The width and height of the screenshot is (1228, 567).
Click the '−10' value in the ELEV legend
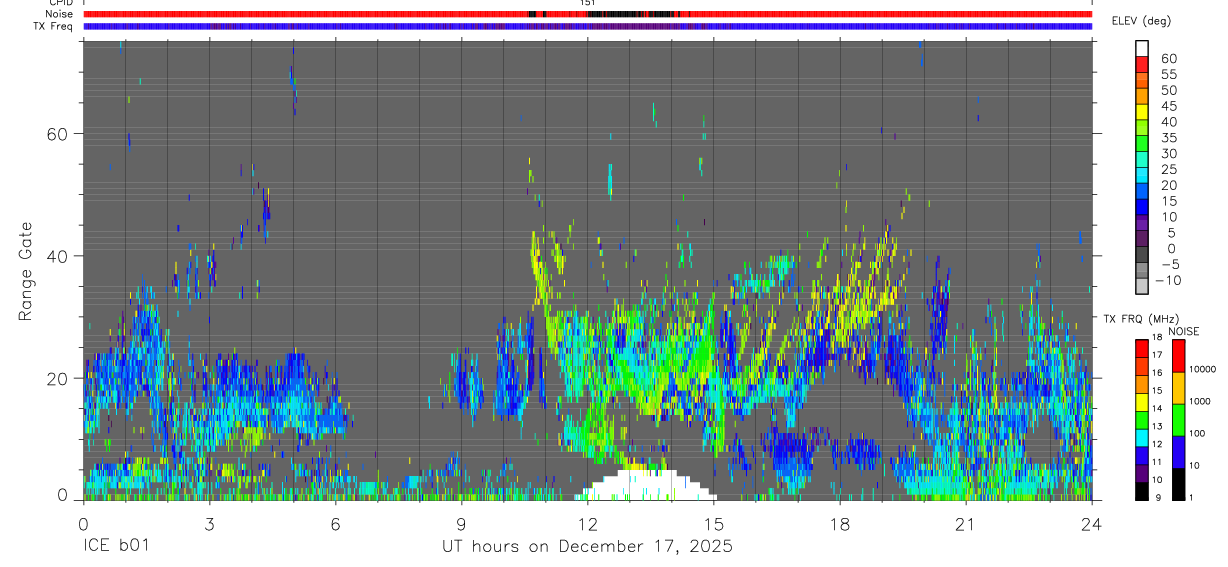(1168, 280)
